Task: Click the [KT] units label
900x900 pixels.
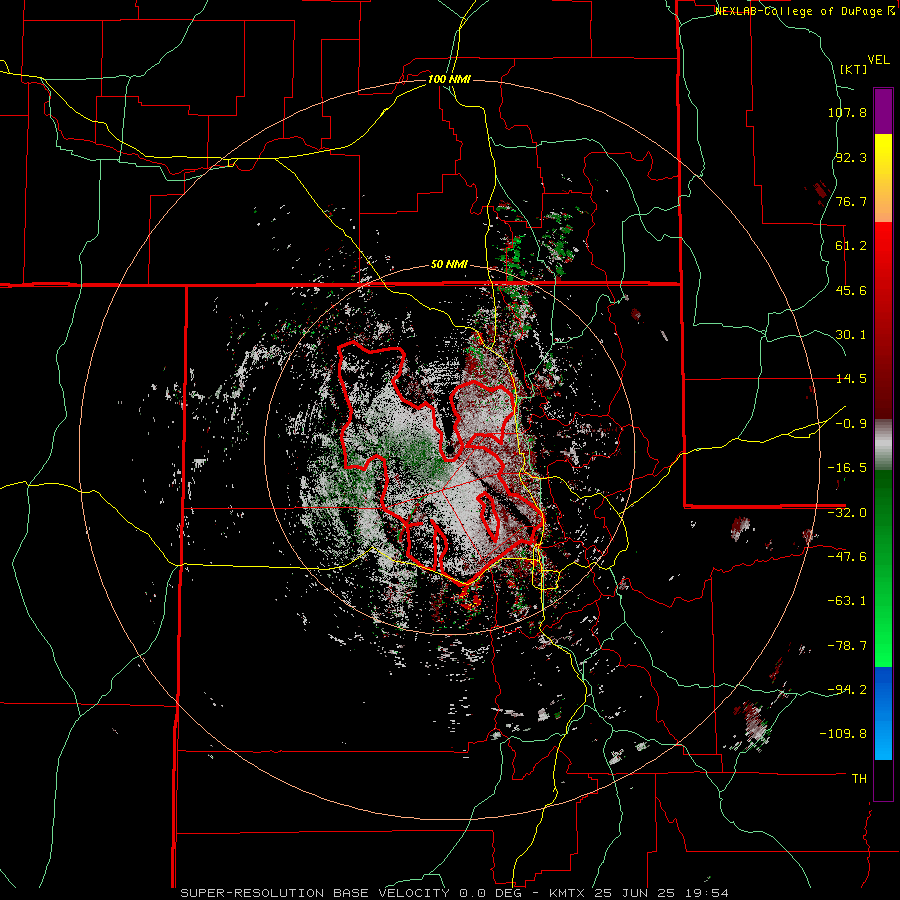Action: point(853,69)
